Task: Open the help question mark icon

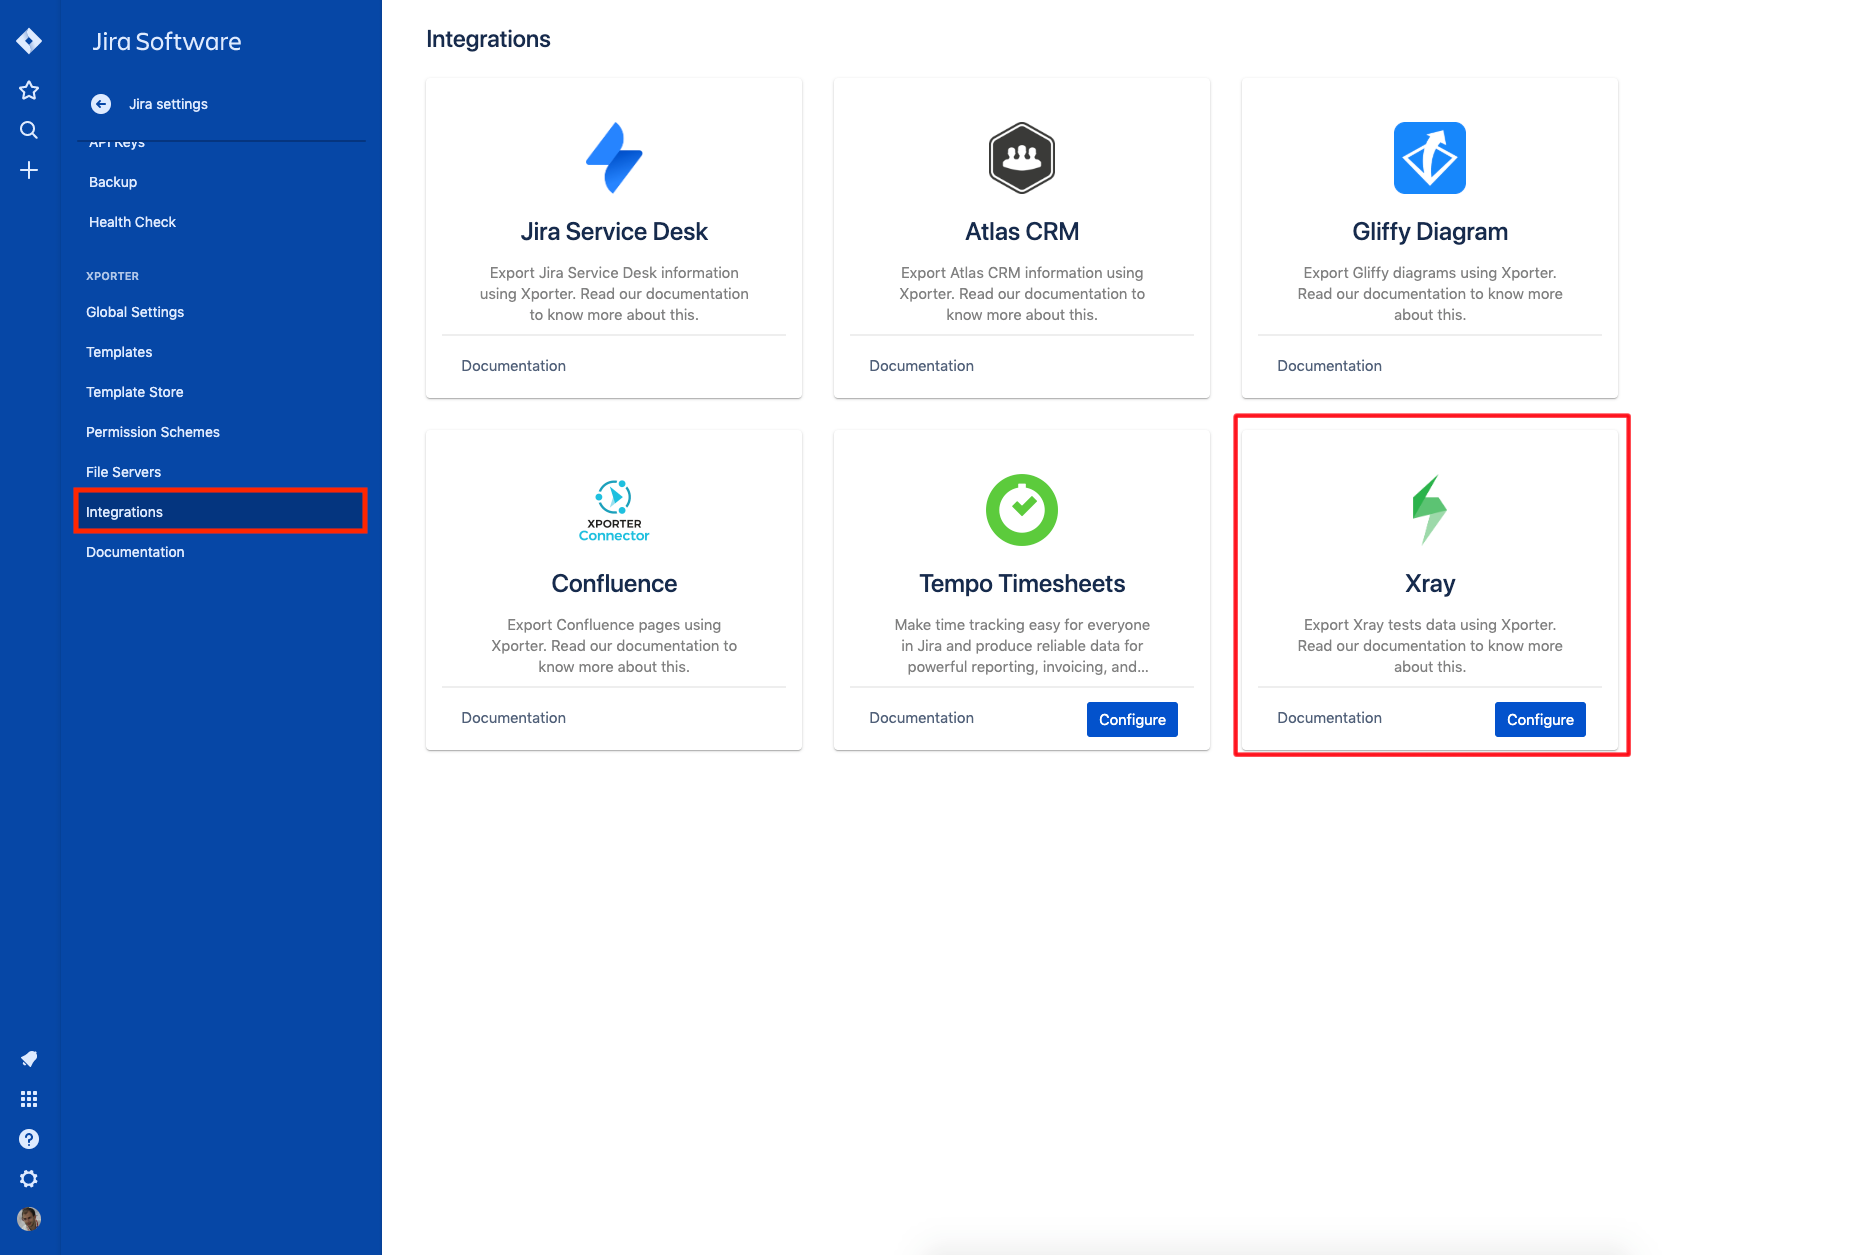Action: 29,1139
